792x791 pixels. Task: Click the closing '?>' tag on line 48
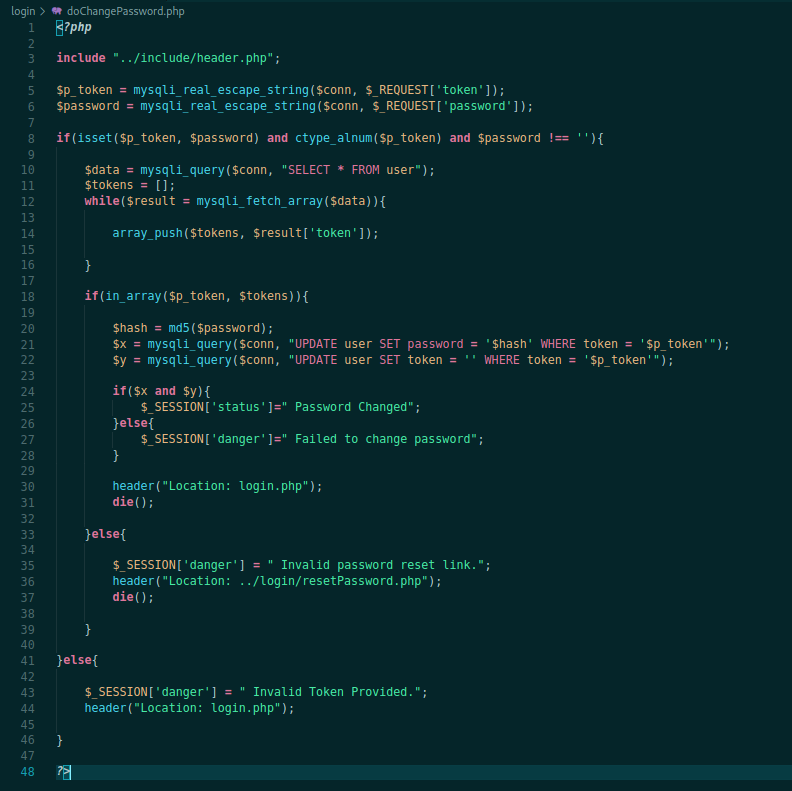point(63,772)
